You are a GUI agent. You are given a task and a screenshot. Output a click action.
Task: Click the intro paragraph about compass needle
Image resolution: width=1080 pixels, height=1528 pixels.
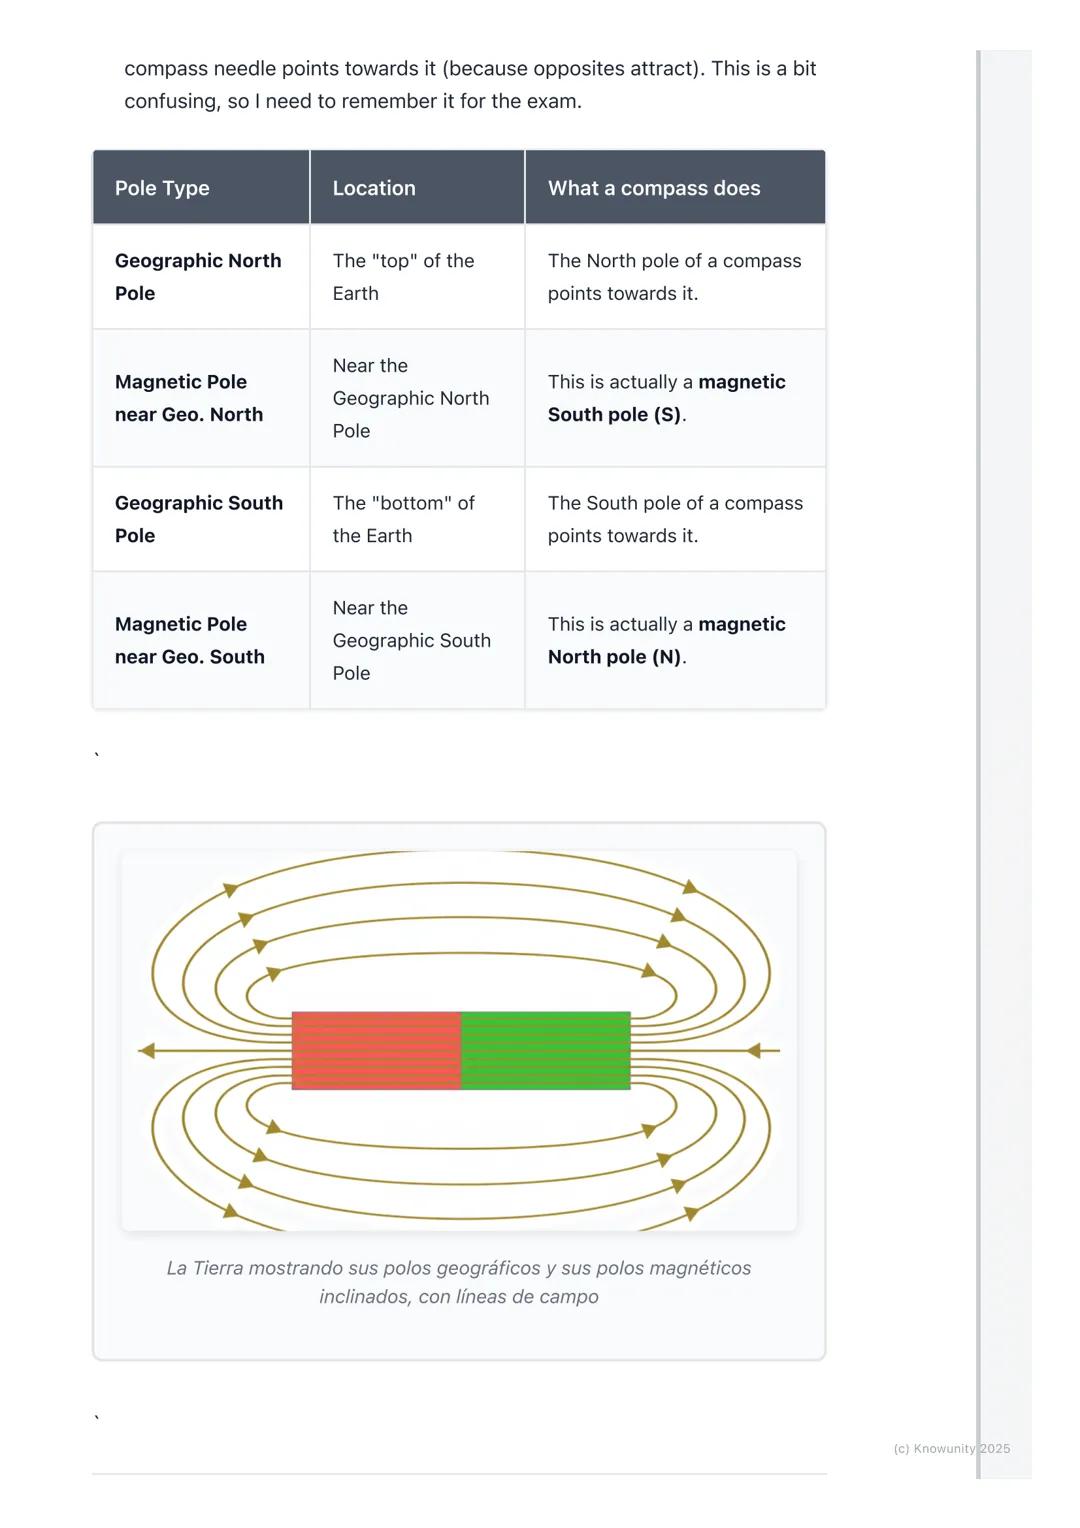coord(470,85)
